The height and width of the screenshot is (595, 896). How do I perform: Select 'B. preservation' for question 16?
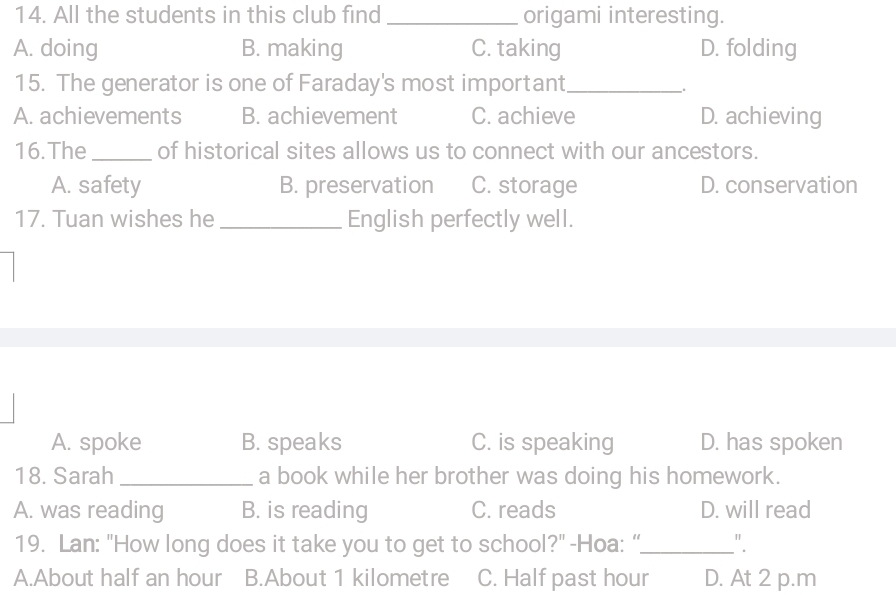(357, 185)
